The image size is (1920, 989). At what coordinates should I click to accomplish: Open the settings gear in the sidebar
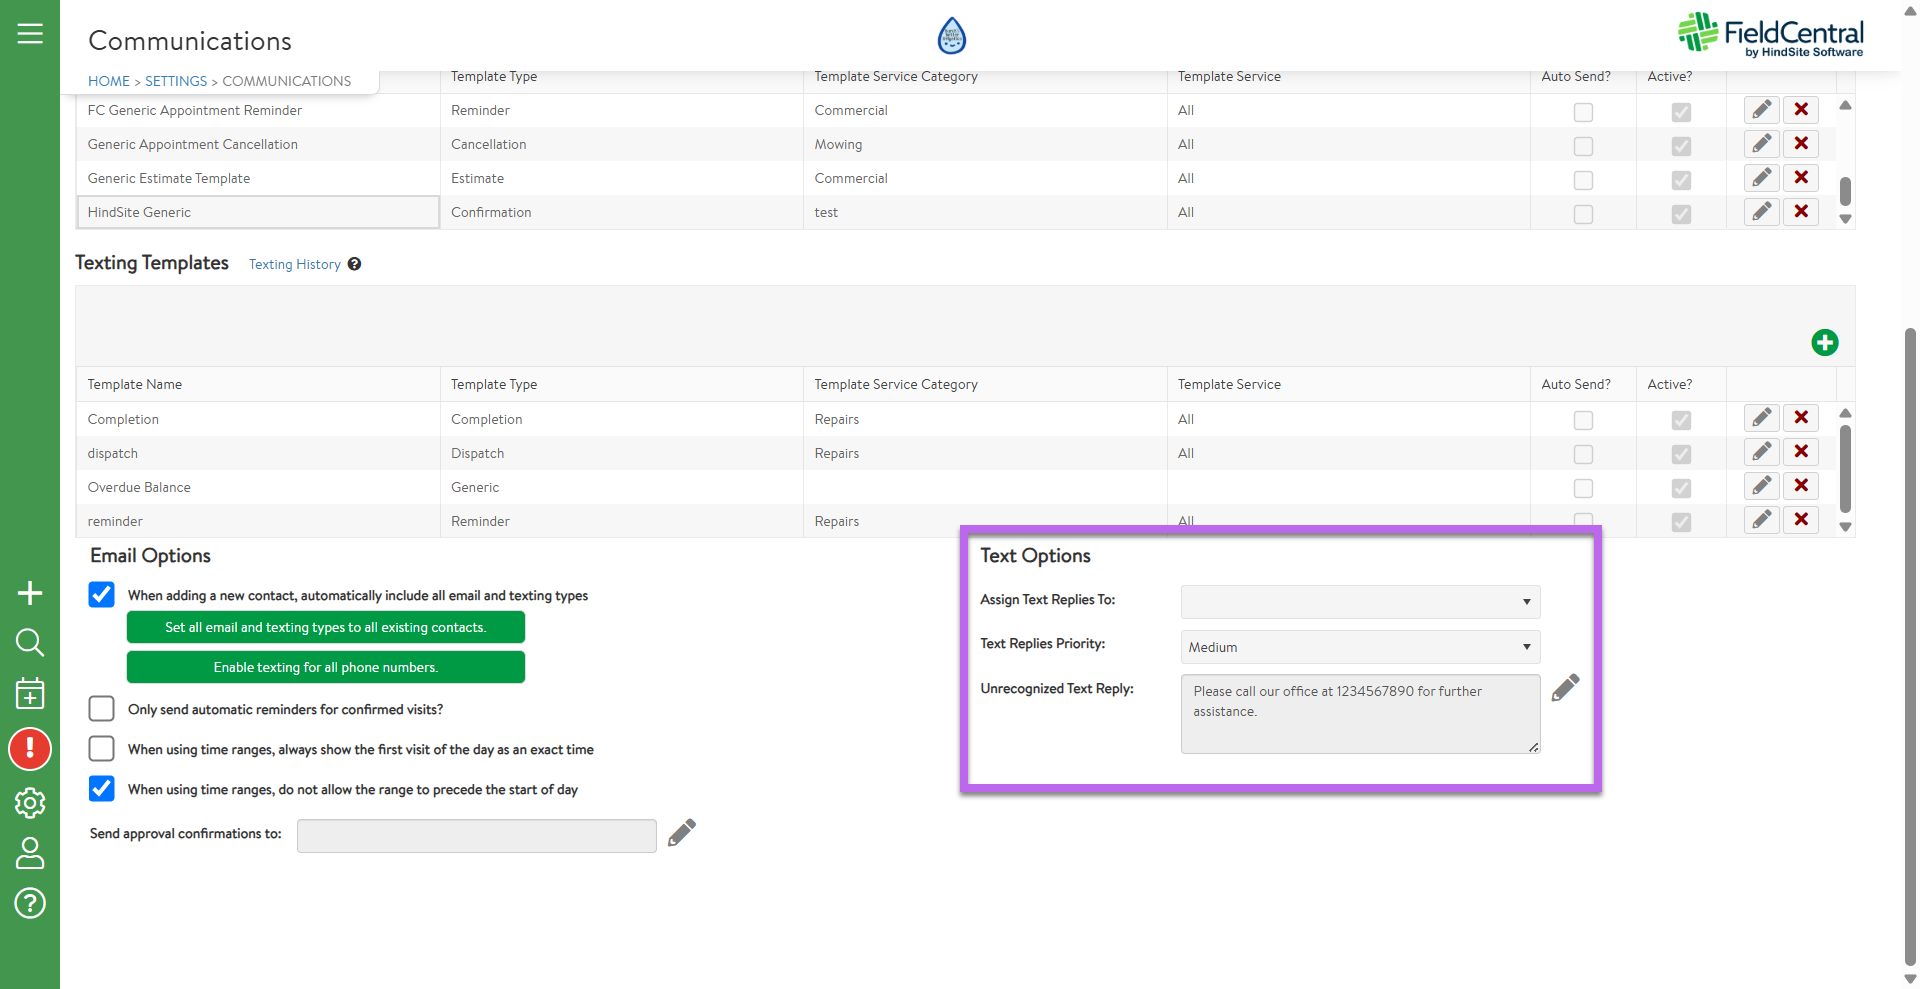(x=30, y=802)
